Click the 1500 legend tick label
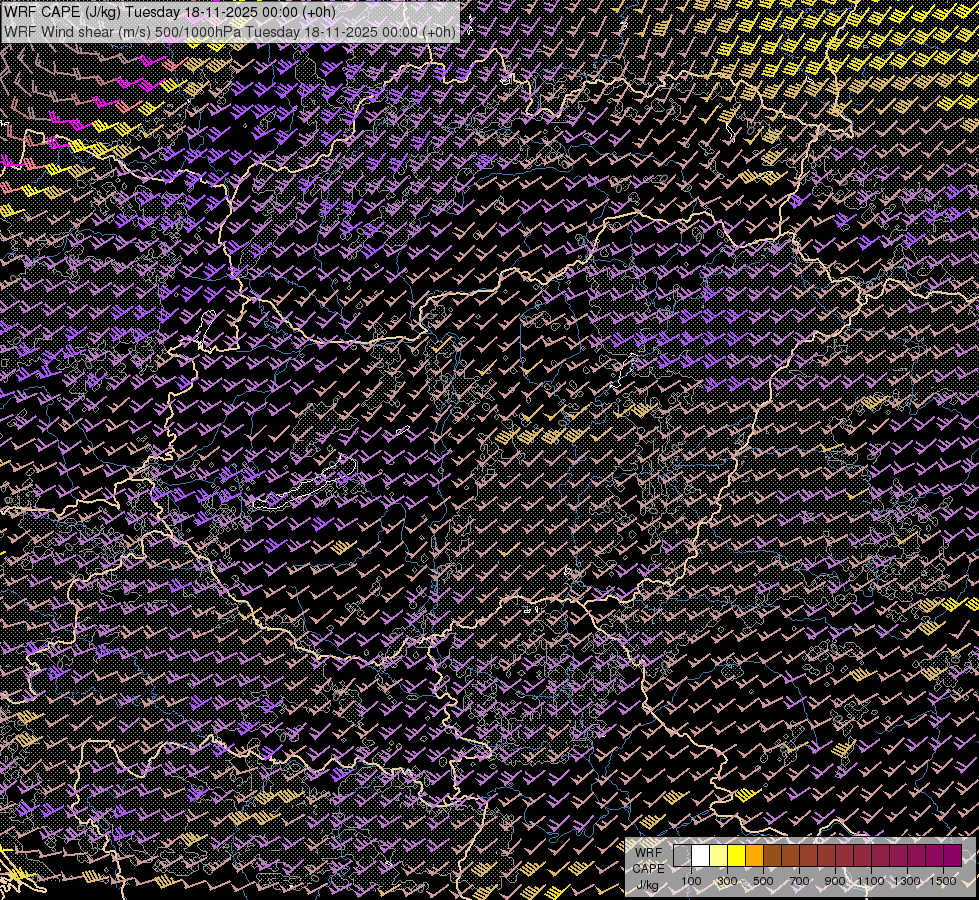 [942, 881]
